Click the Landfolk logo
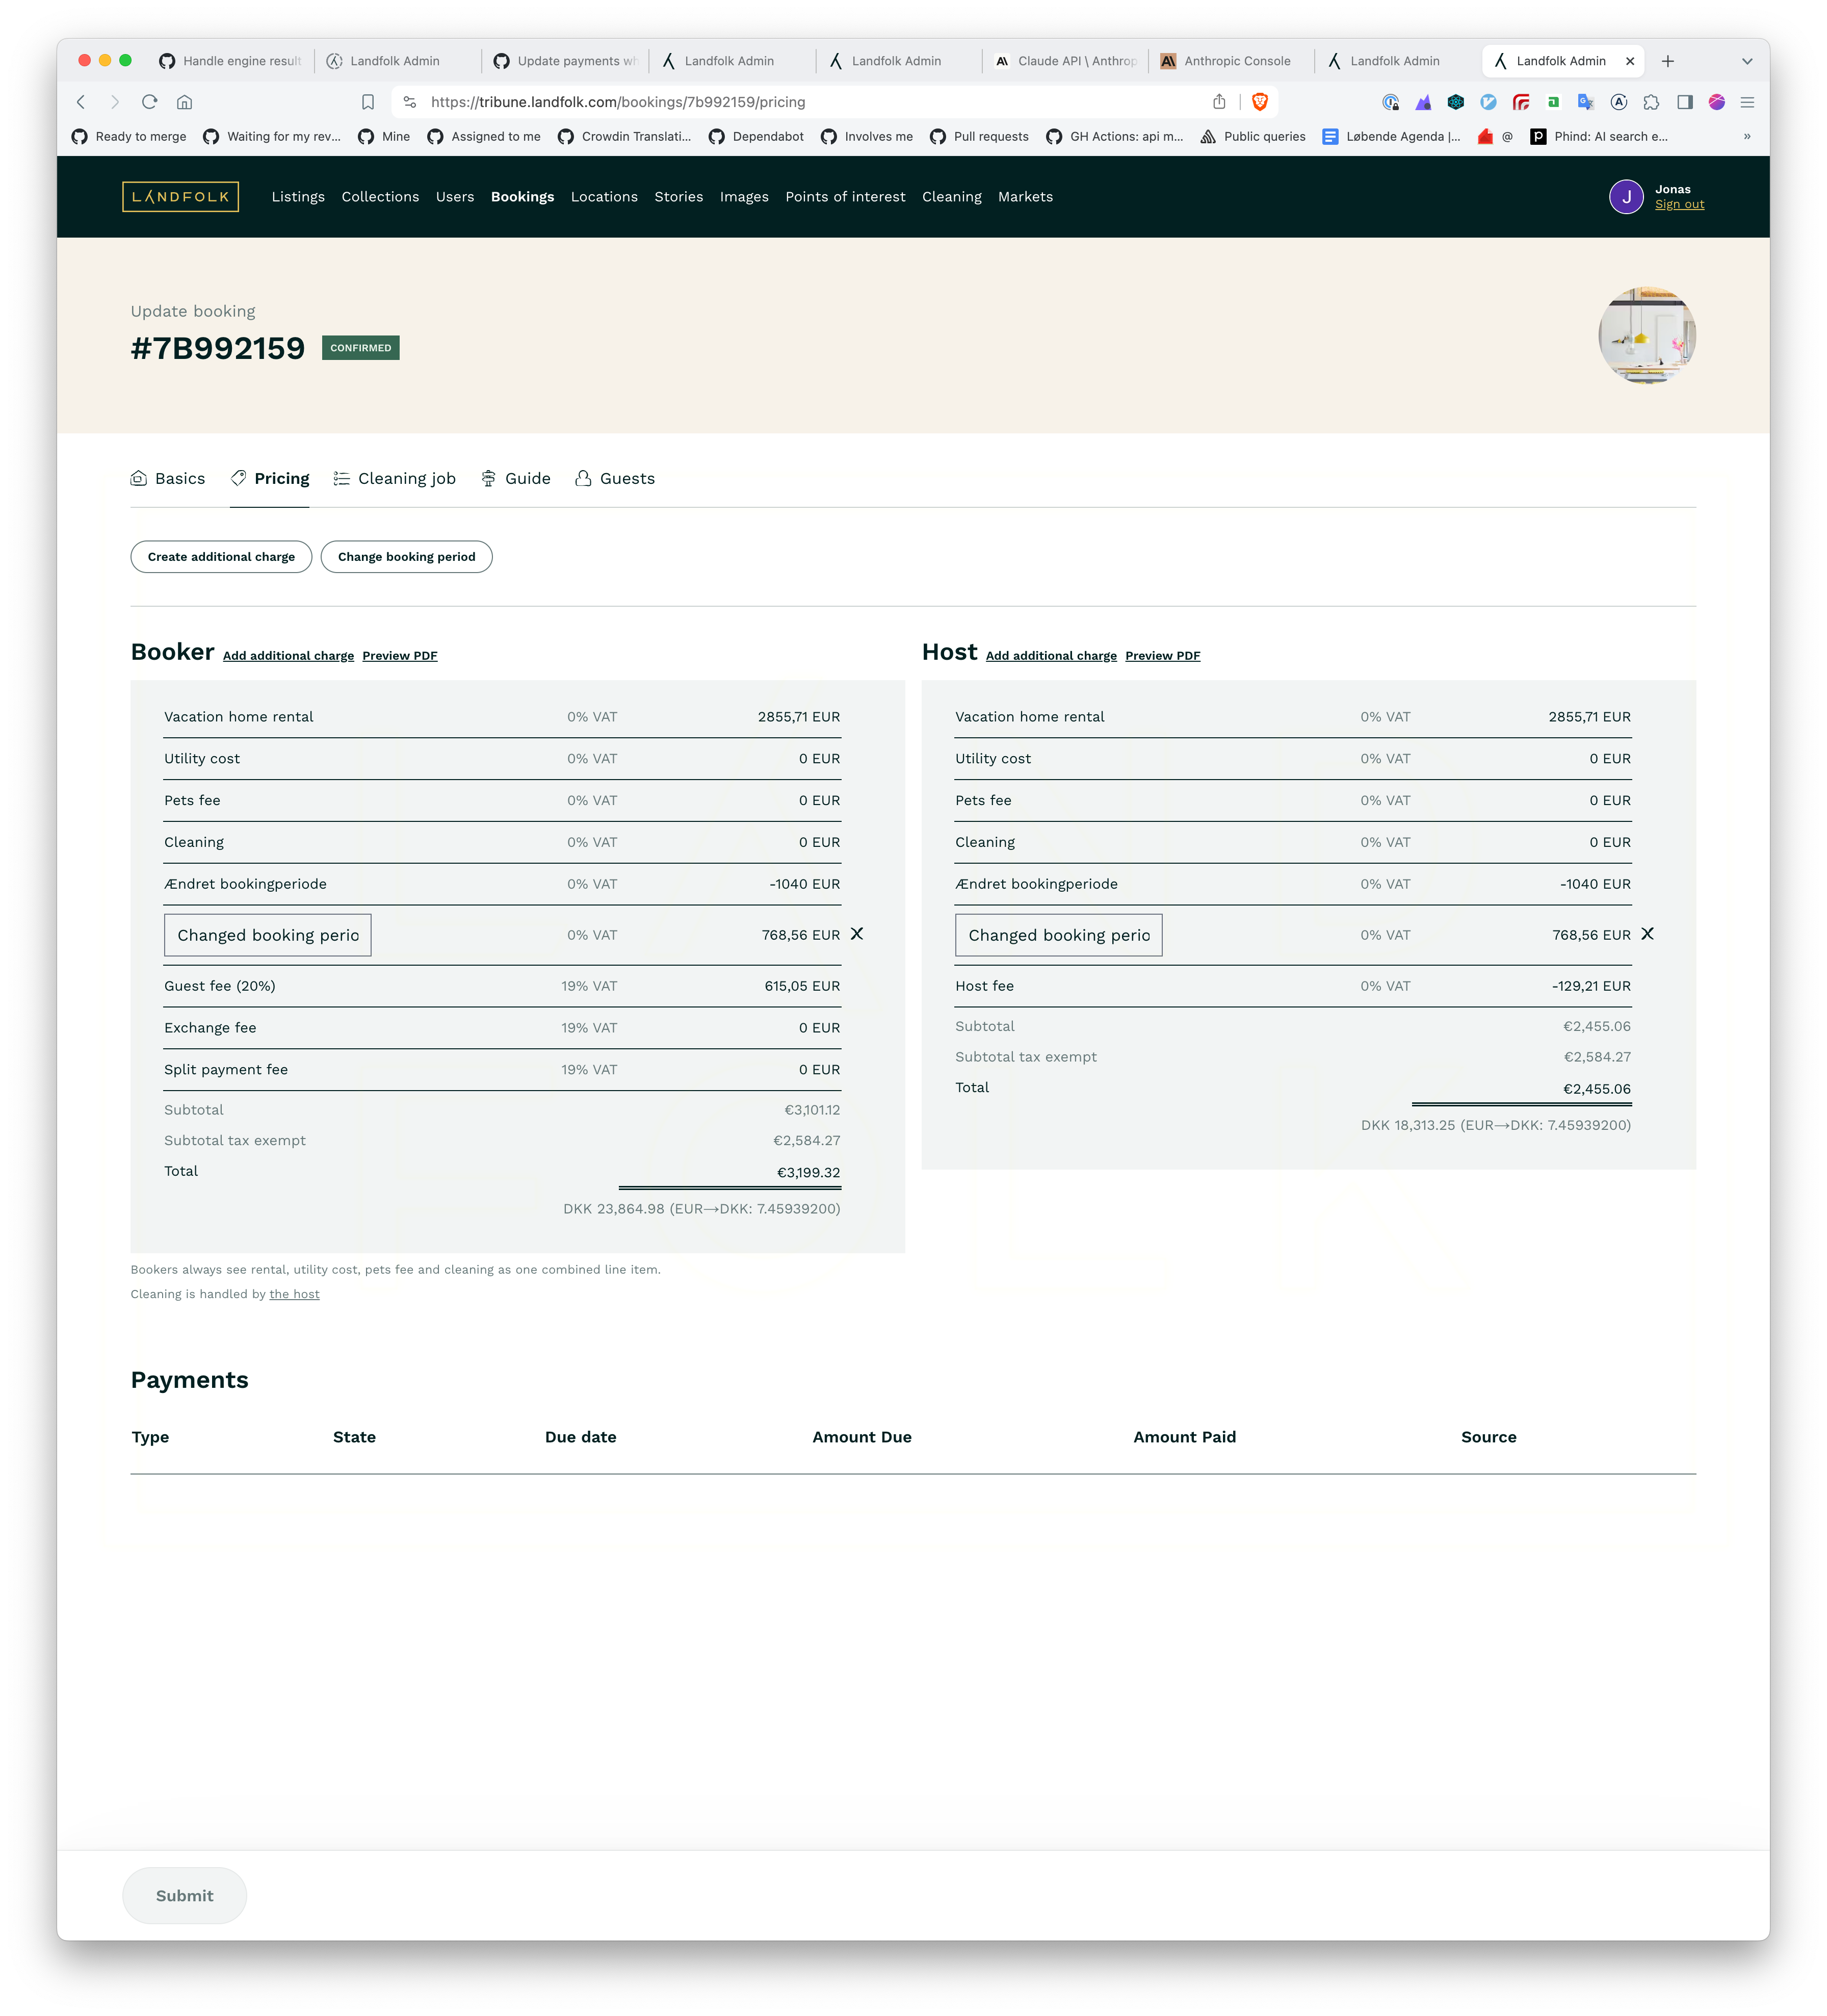The height and width of the screenshot is (2016, 1827). tap(180, 197)
